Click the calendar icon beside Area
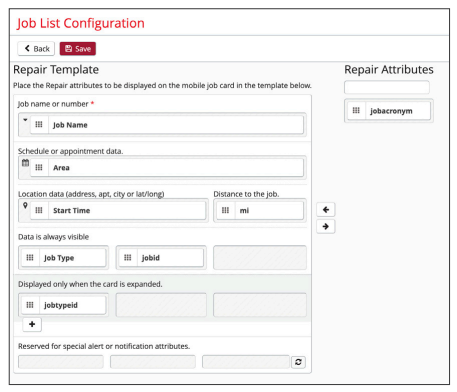Image resolution: width=457 pixels, height=392 pixels. pyautogui.click(x=25, y=163)
